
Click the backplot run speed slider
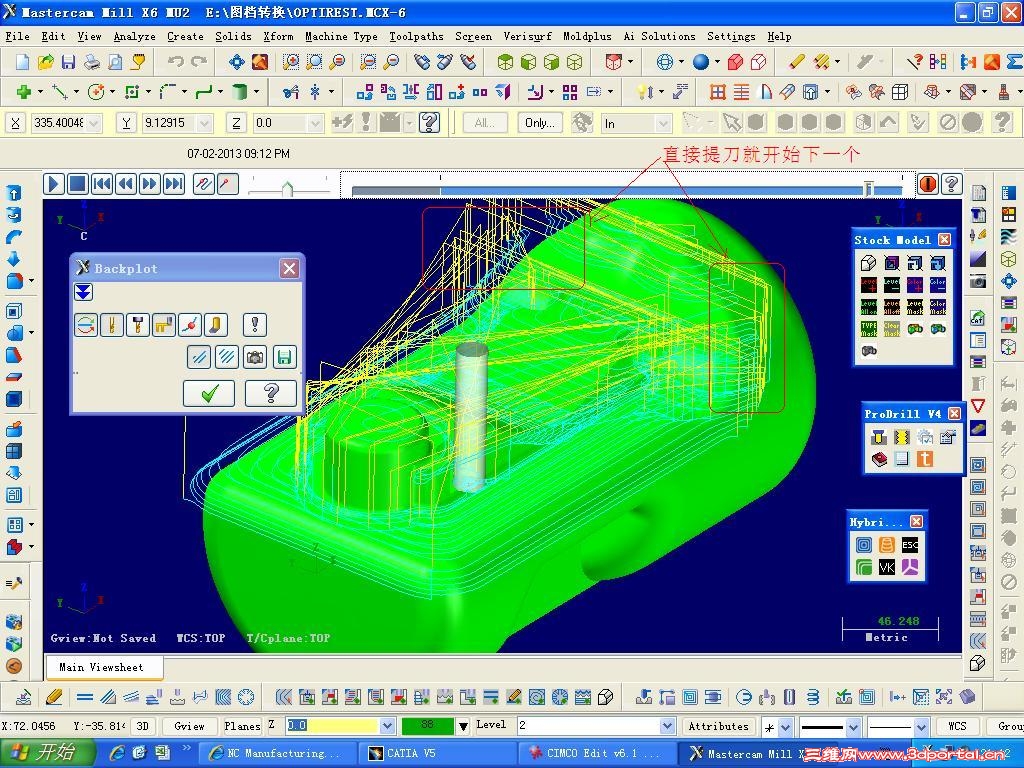[x=288, y=189]
